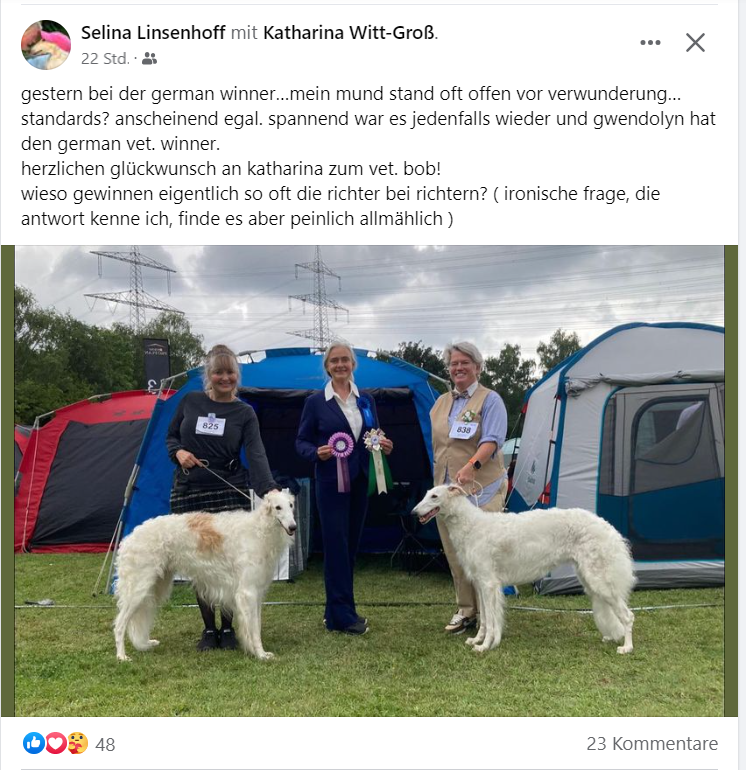Screen dimensions: 746x770
Task: Click the hugging Care emoji reaction icon
Action: 77,743
